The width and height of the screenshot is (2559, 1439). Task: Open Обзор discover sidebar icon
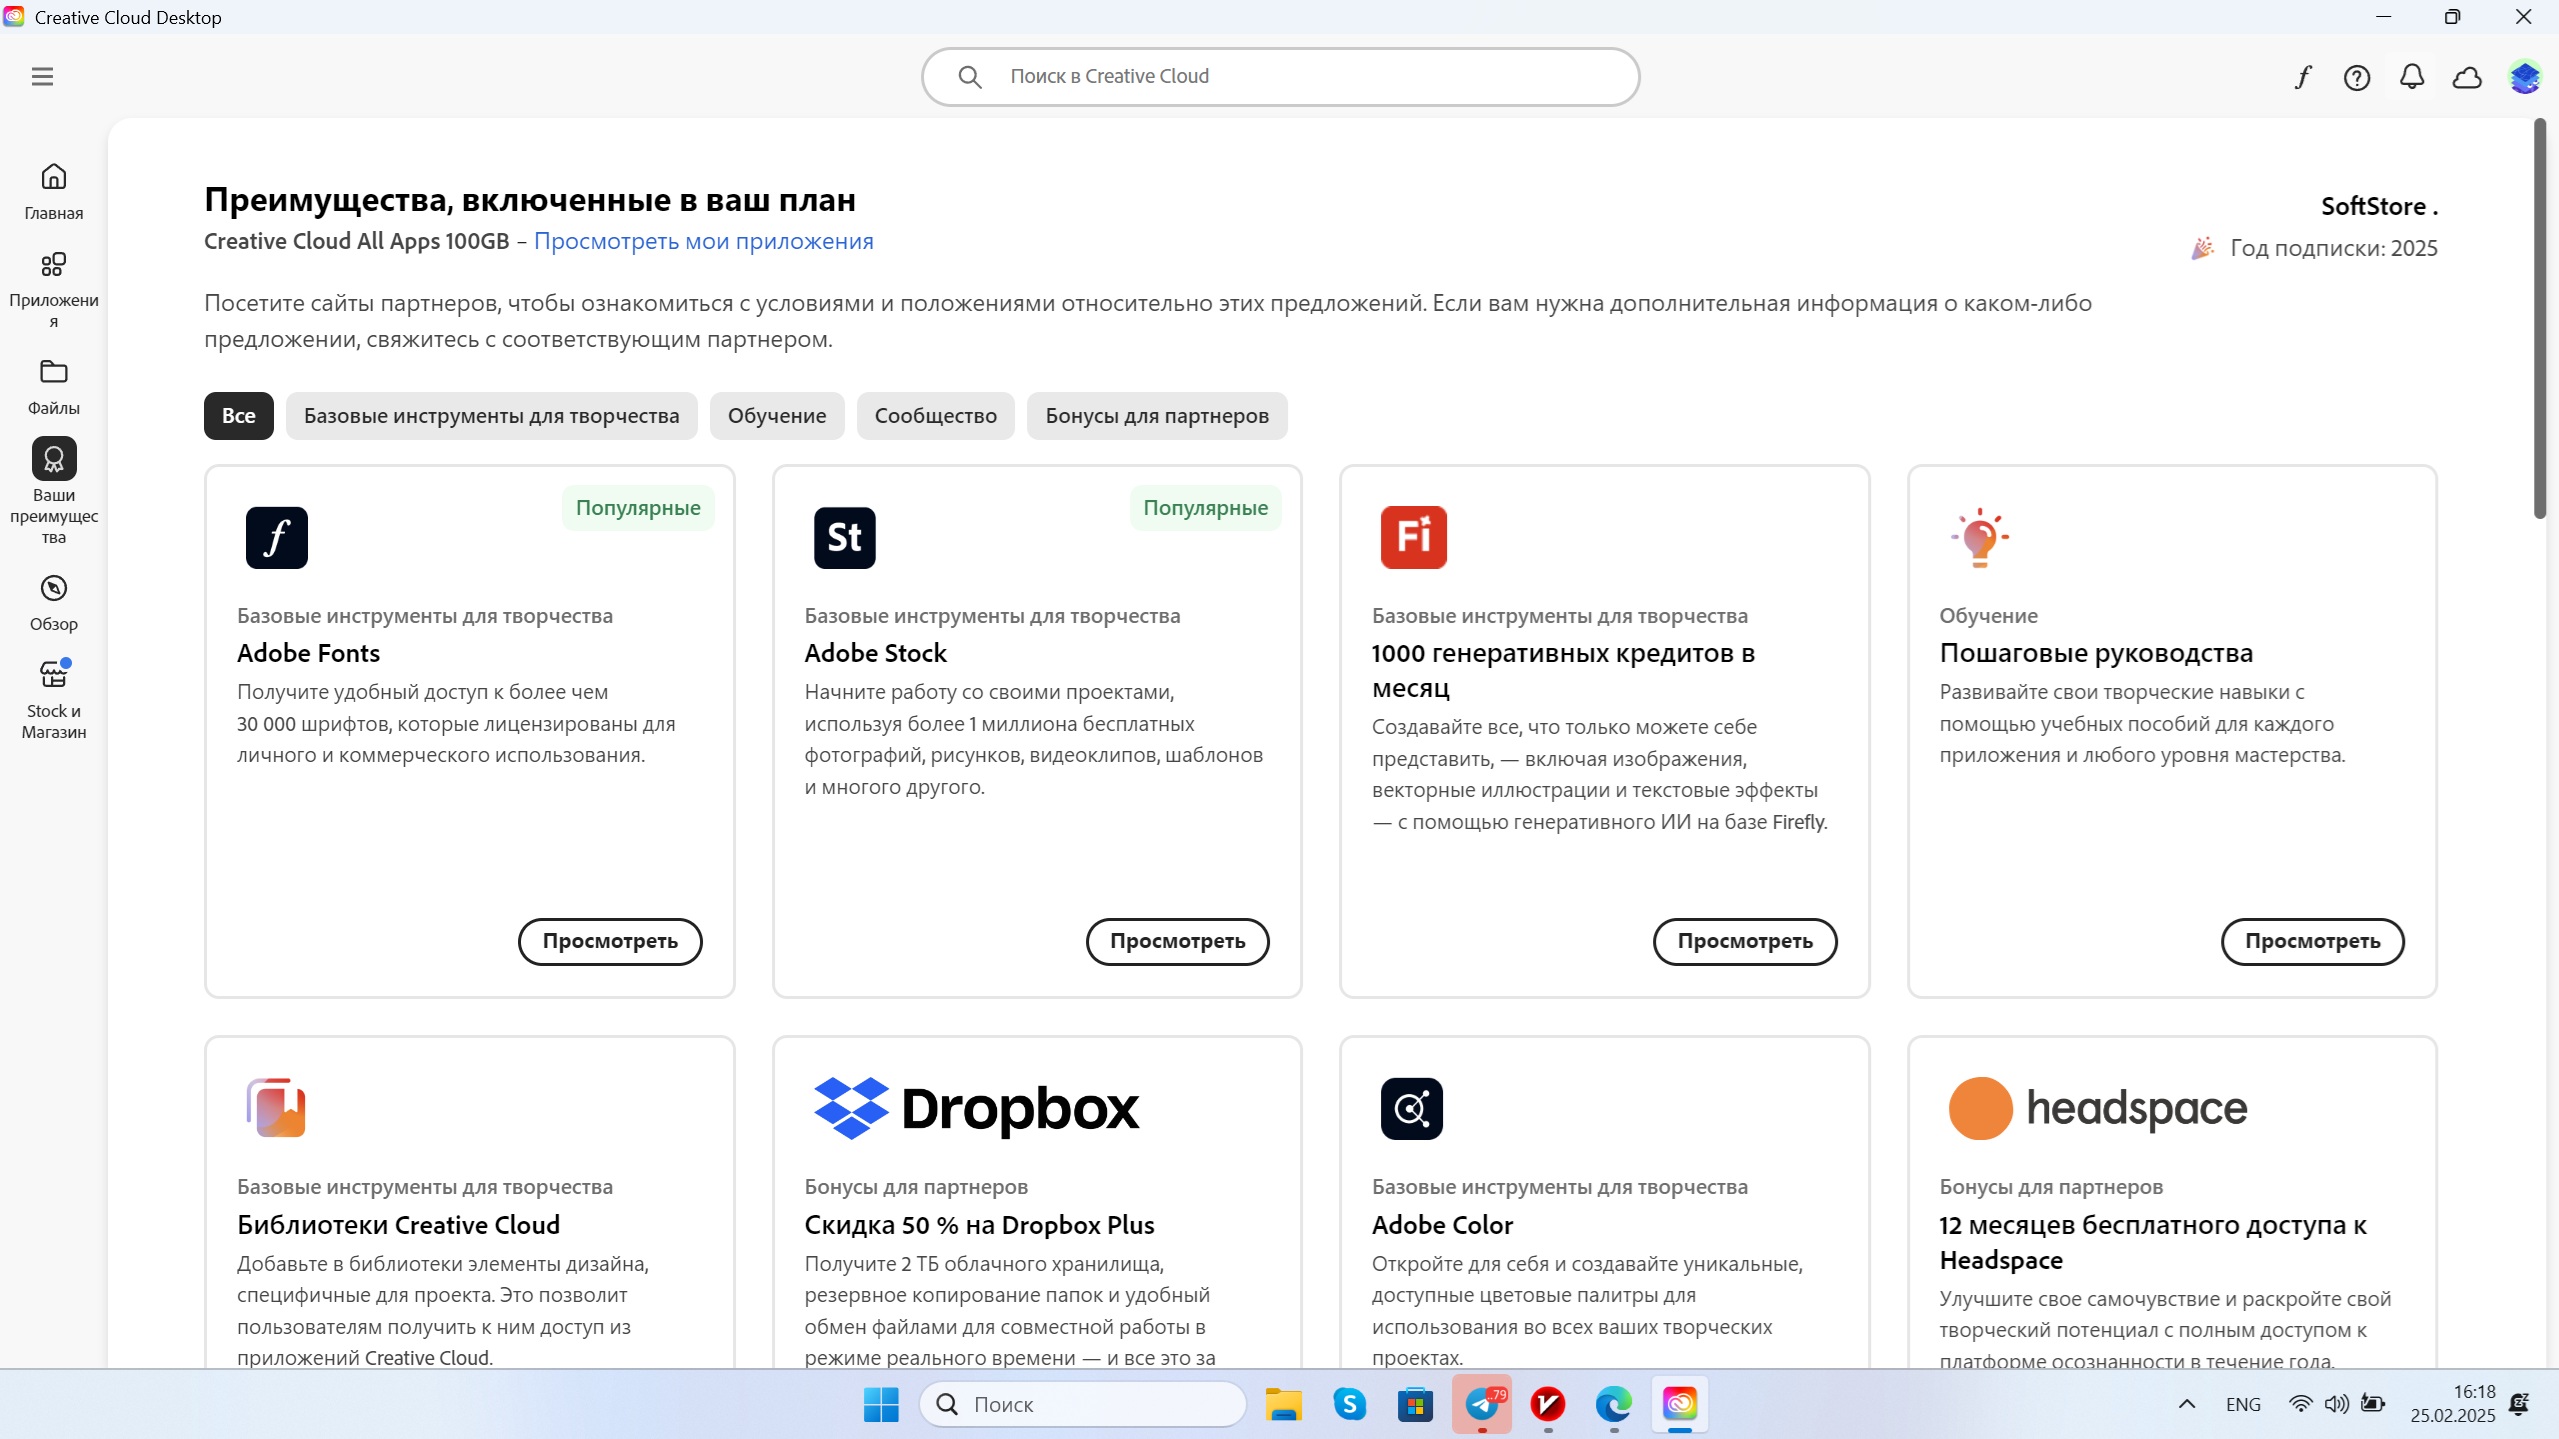(54, 602)
